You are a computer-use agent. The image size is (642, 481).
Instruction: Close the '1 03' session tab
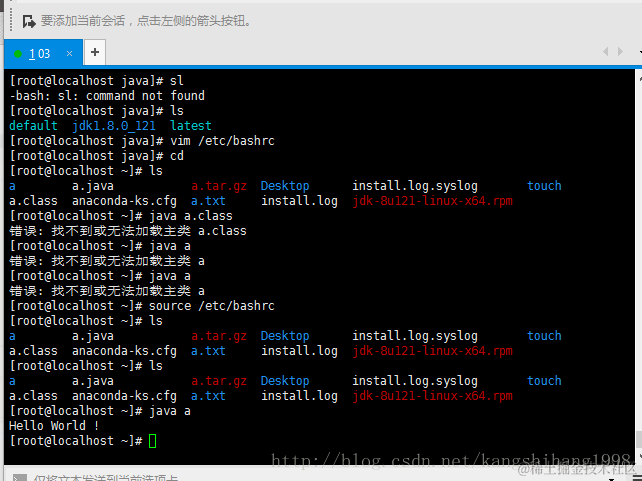[x=69, y=53]
